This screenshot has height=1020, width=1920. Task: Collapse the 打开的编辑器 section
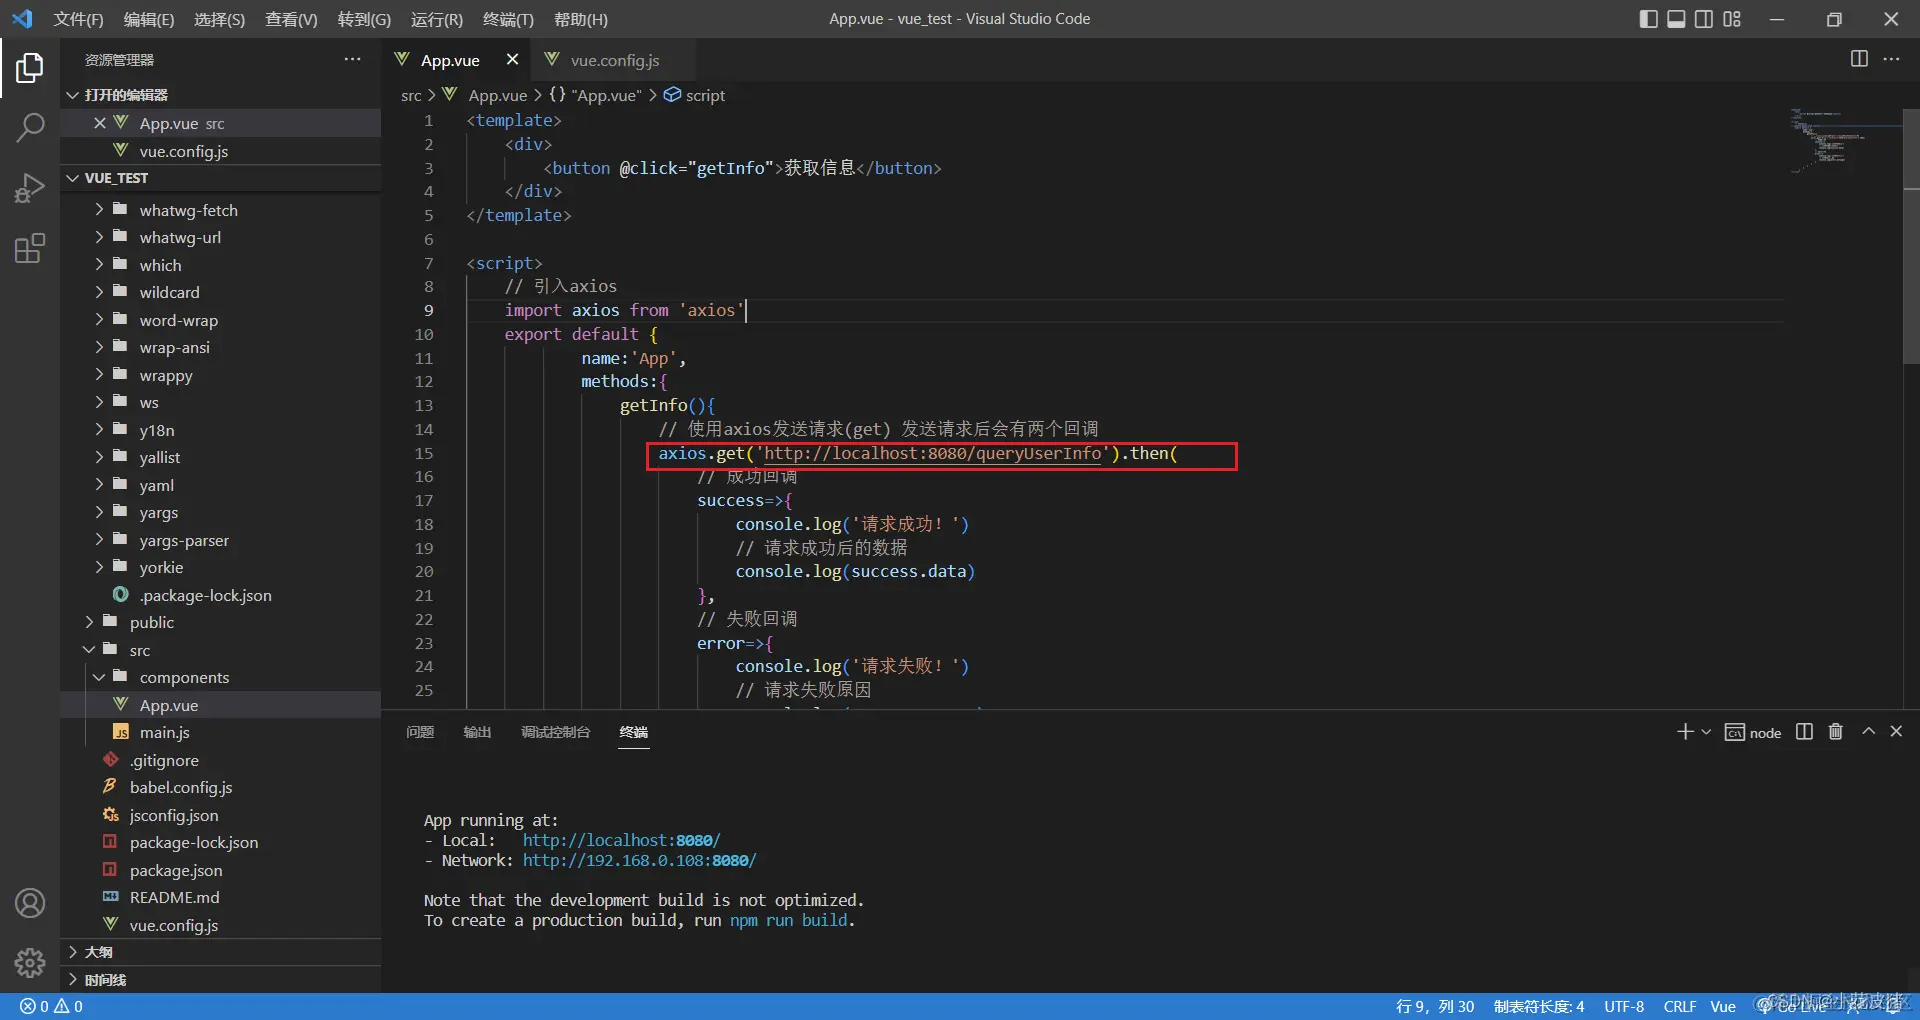(x=220, y=95)
